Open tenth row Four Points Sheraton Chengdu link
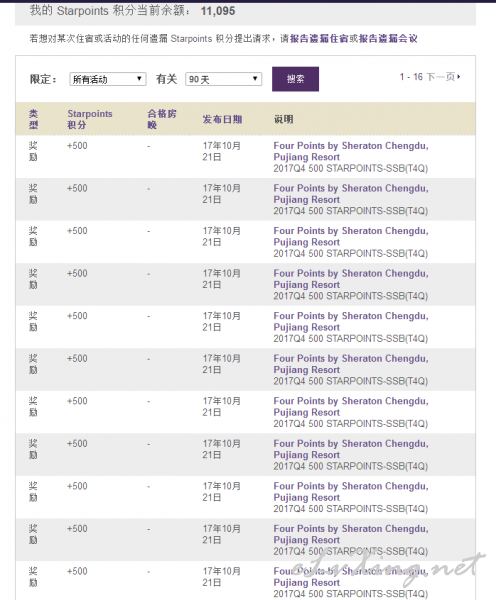 tap(351, 534)
